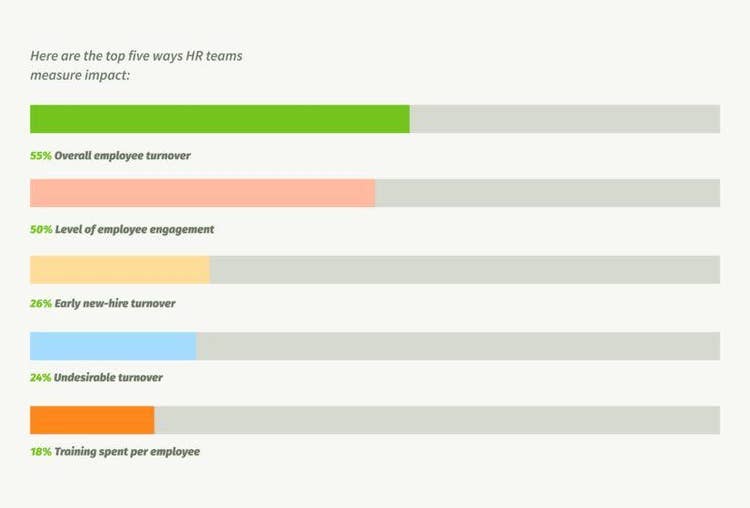Click the light blue Undesirable turnover bar
The height and width of the screenshot is (508, 750).
(113, 346)
